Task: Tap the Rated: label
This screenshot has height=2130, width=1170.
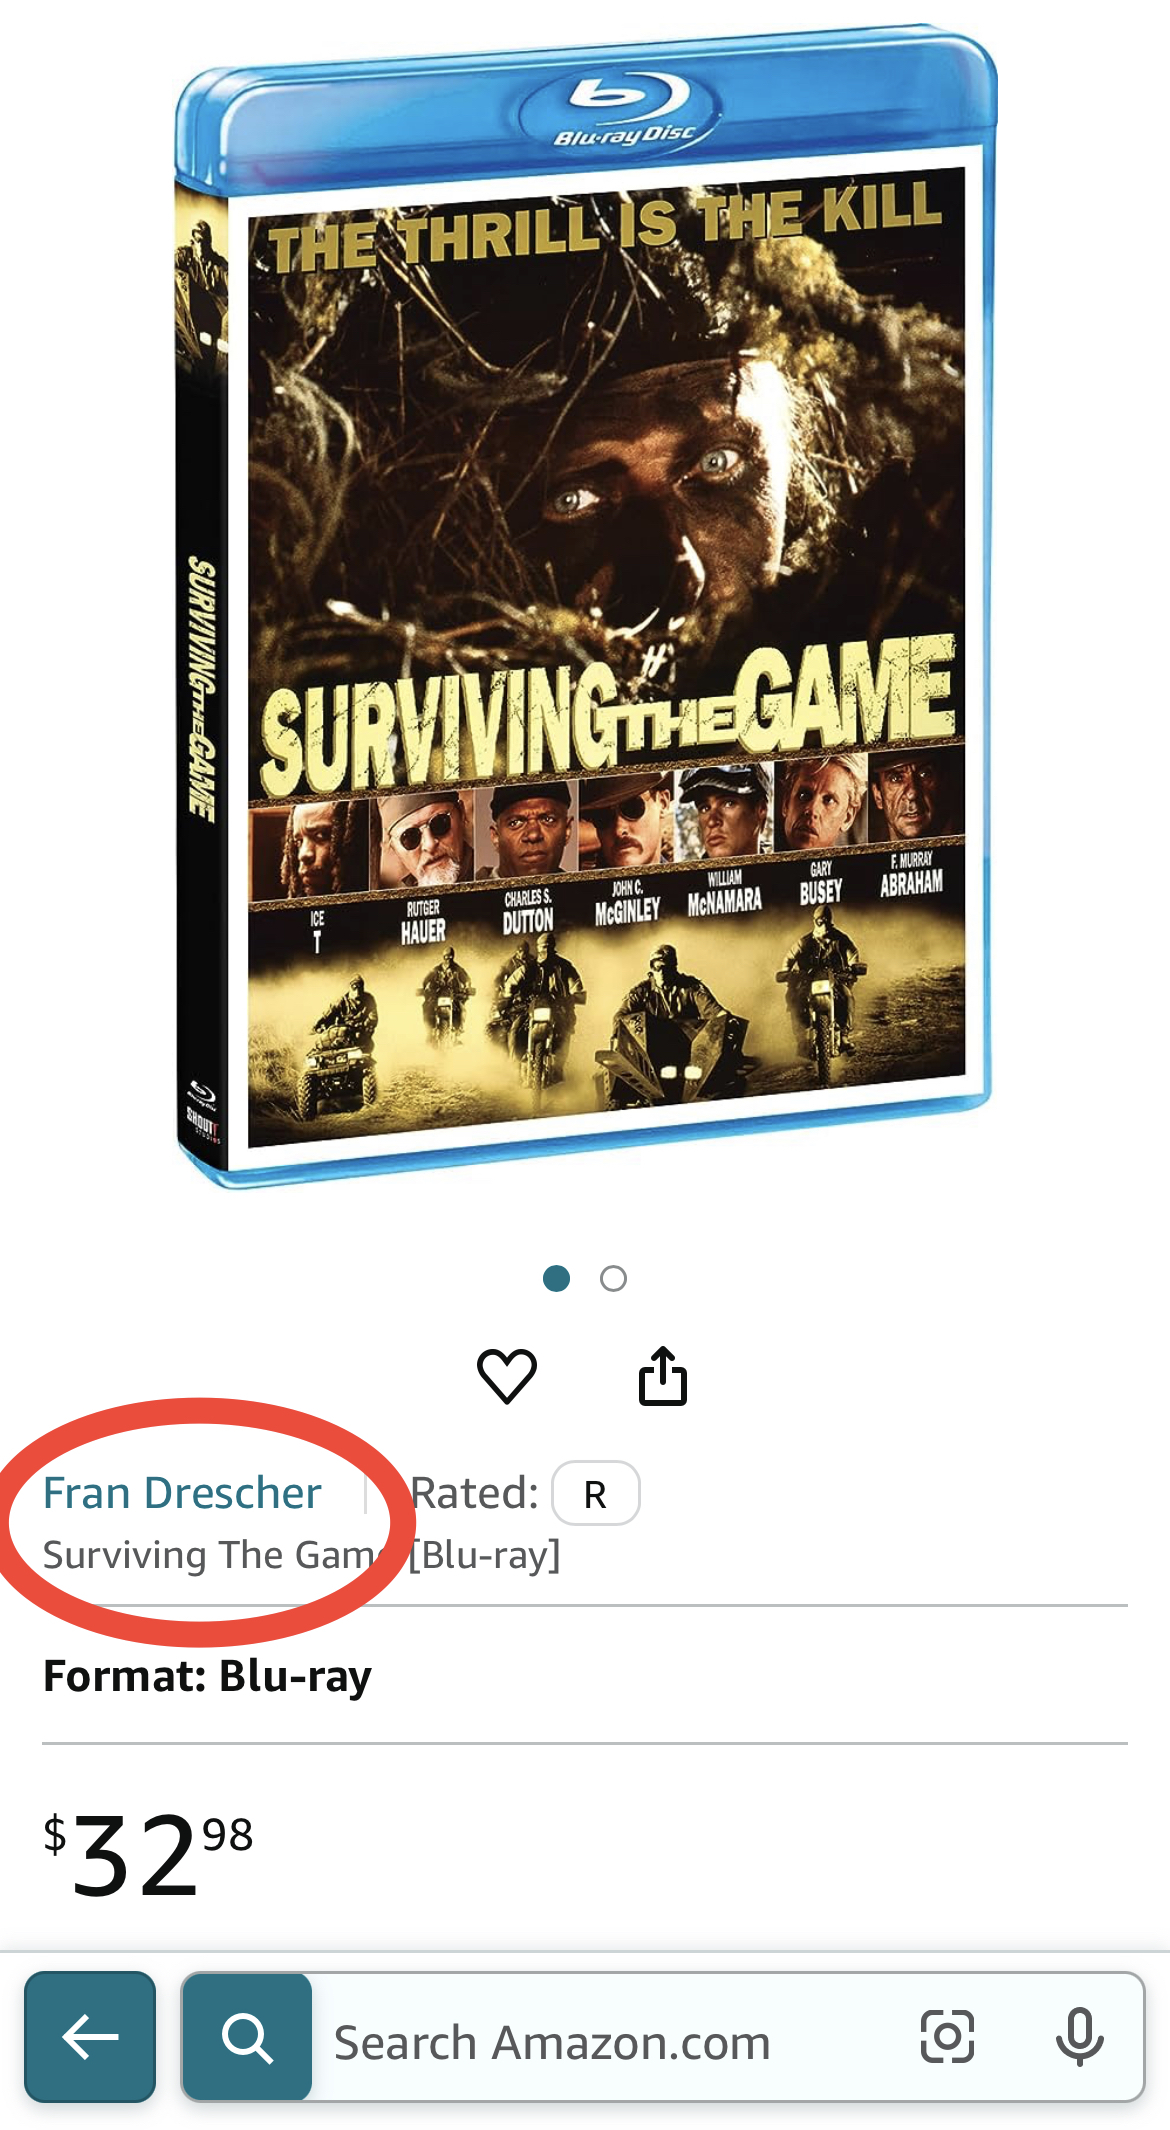Action: [x=475, y=1493]
